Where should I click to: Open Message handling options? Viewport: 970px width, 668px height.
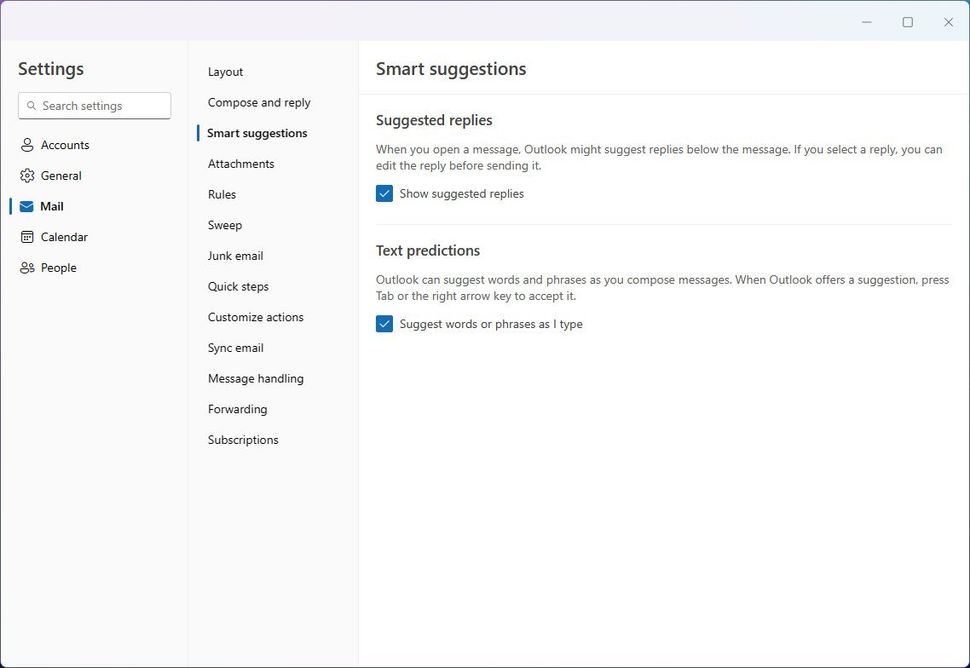click(x=255, y=378)
